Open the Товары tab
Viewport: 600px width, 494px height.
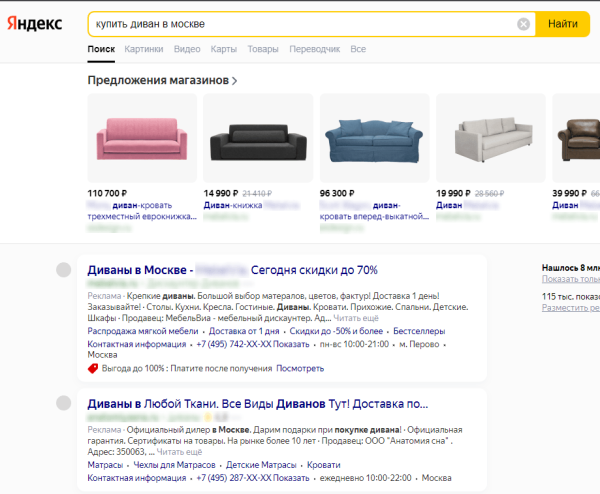tap(263, 49)
